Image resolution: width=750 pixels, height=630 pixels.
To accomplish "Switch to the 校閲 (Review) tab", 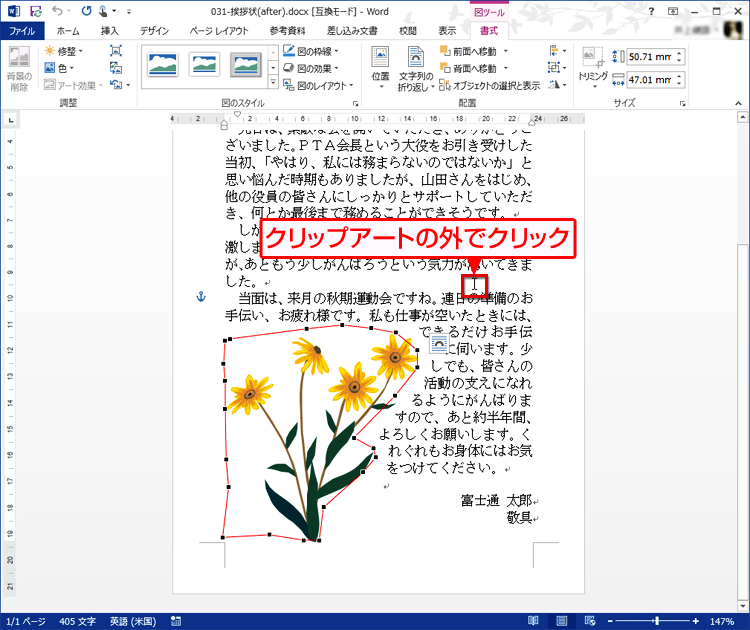I will [408, 31].
